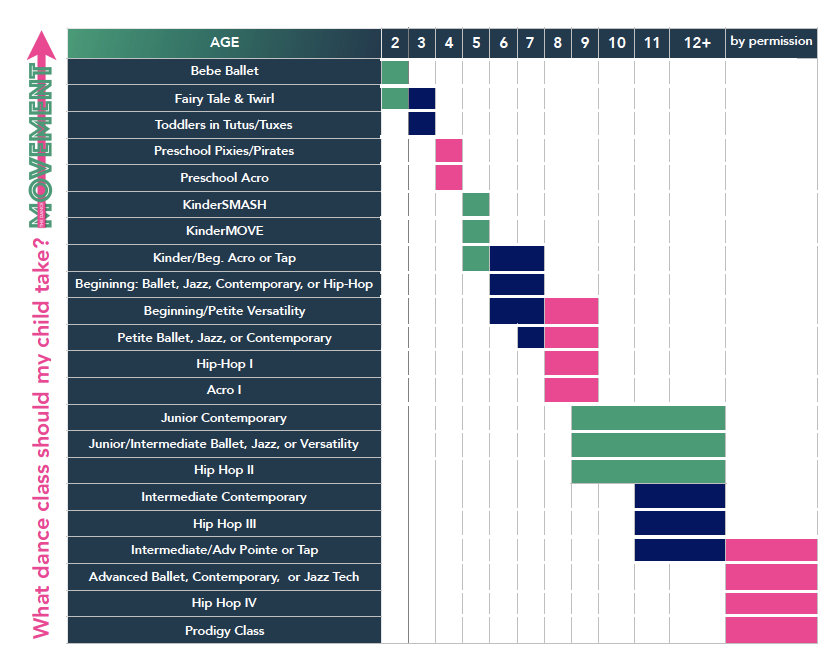Image resolution: width=839 pixels, height=660 pixels.
Task: Click green bar in Junior Contemporary row
Action: (649, 418)
